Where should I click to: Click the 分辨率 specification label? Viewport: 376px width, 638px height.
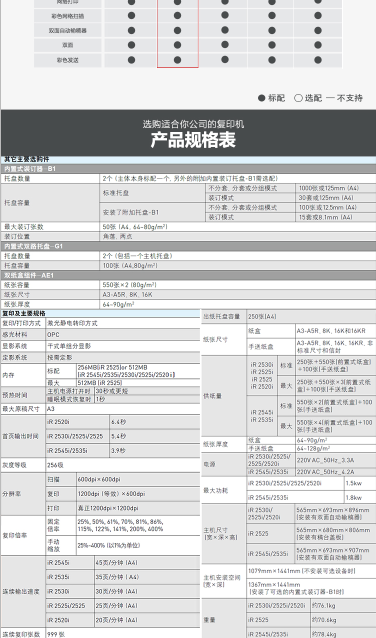click(11, 494)
